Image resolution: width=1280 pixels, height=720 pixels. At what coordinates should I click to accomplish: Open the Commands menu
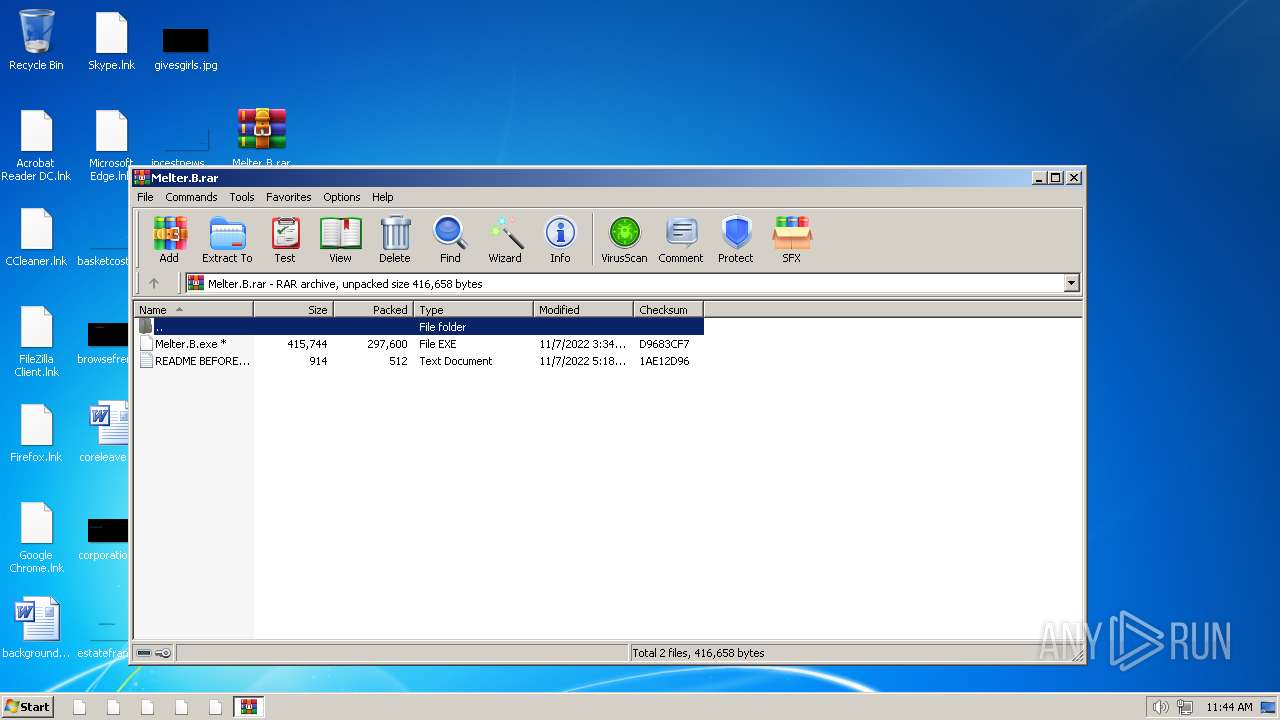point(191,197)
